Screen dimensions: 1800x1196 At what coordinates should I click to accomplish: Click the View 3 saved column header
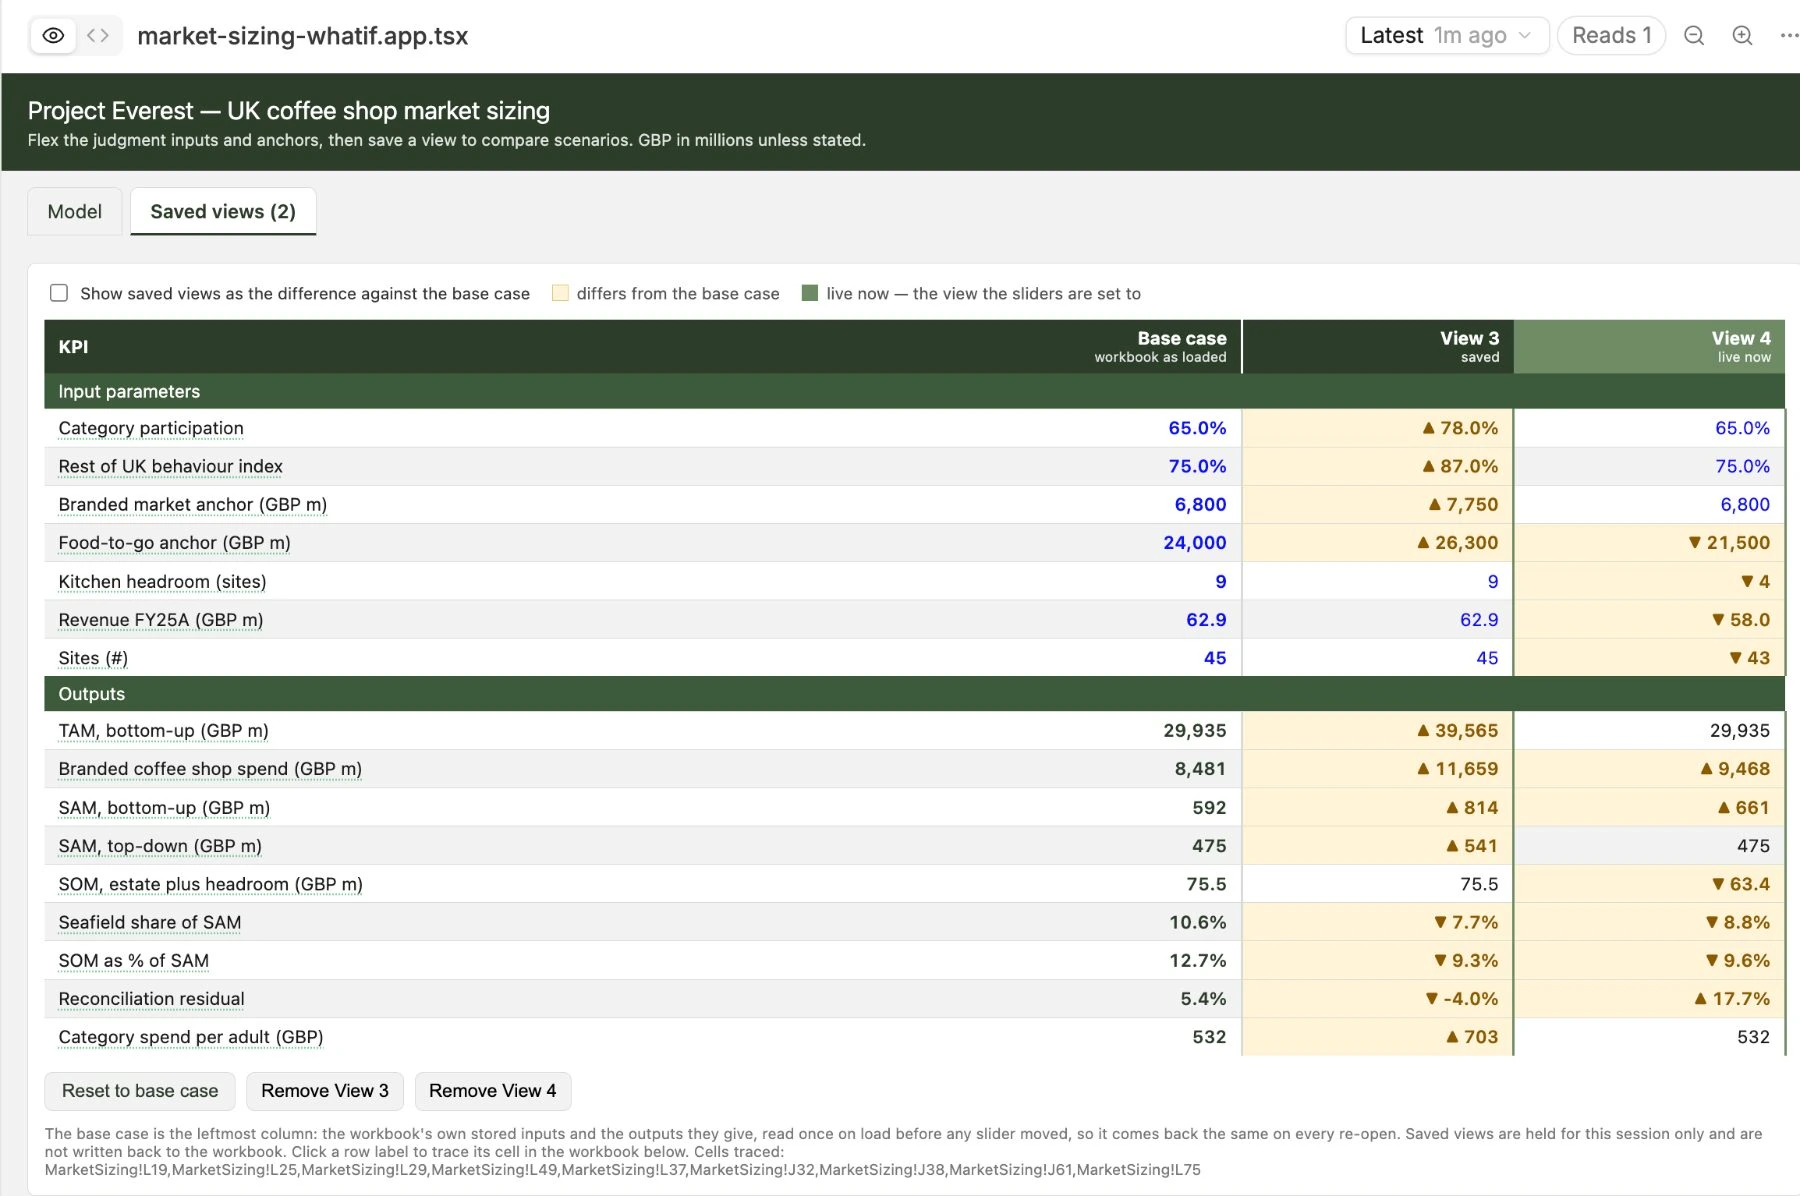(x=1378, y=346)
